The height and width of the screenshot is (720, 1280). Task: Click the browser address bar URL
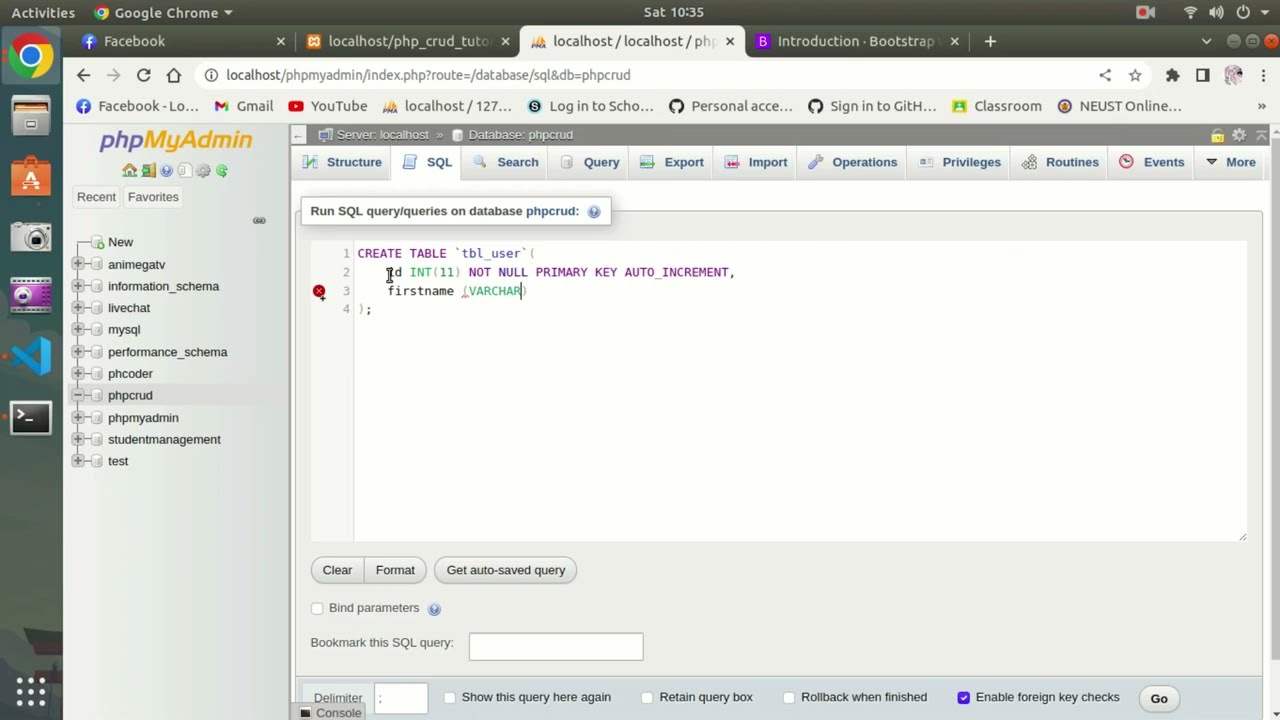click(x=428, y=75)
